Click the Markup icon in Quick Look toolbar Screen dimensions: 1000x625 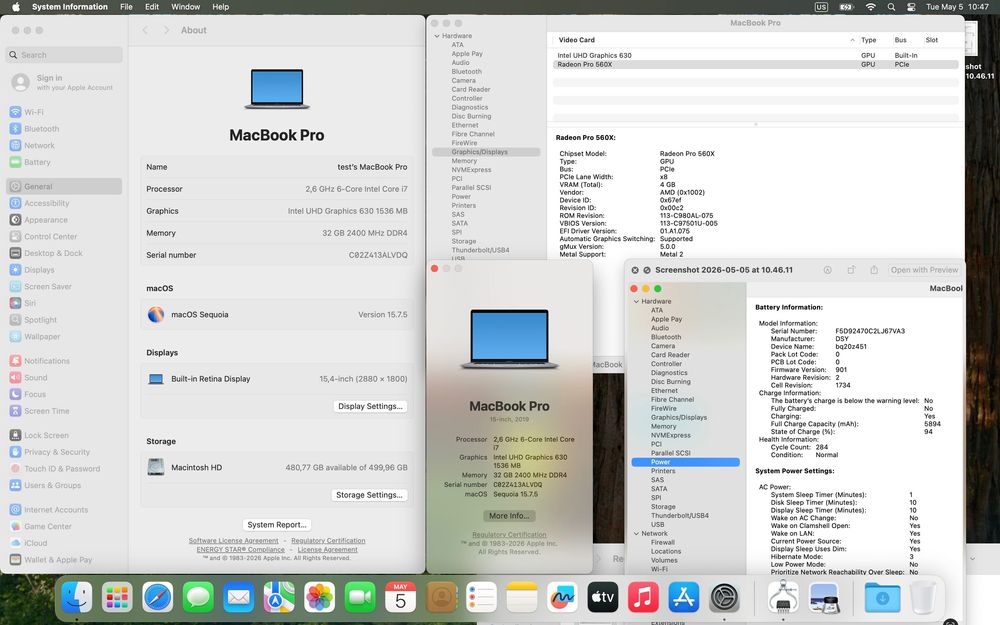point(827,270)
